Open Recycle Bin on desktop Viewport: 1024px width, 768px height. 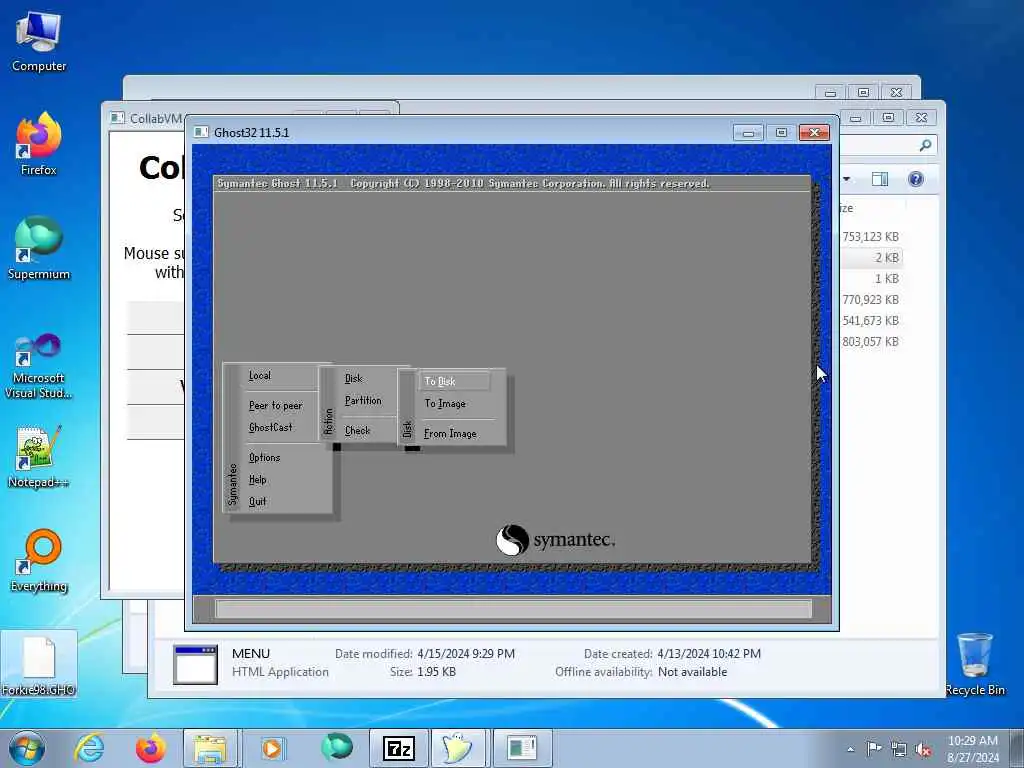click(x=974, y=664)
